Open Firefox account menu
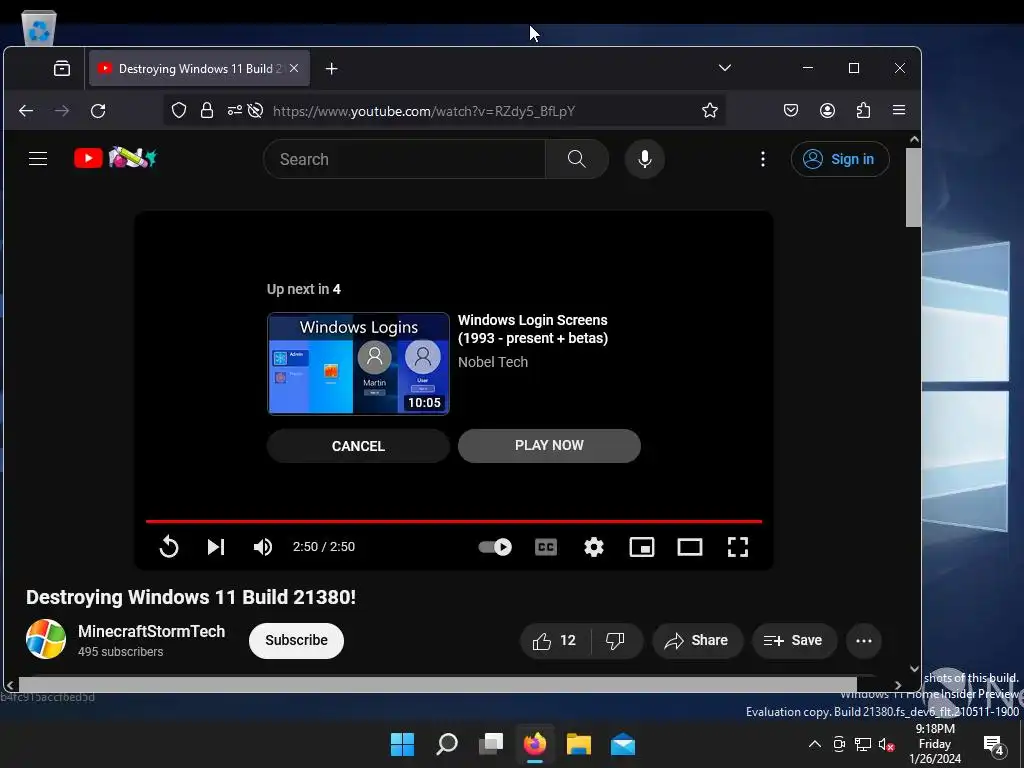Image resolution: width=1024 pixels, height=768 pixels. [827, 110]
